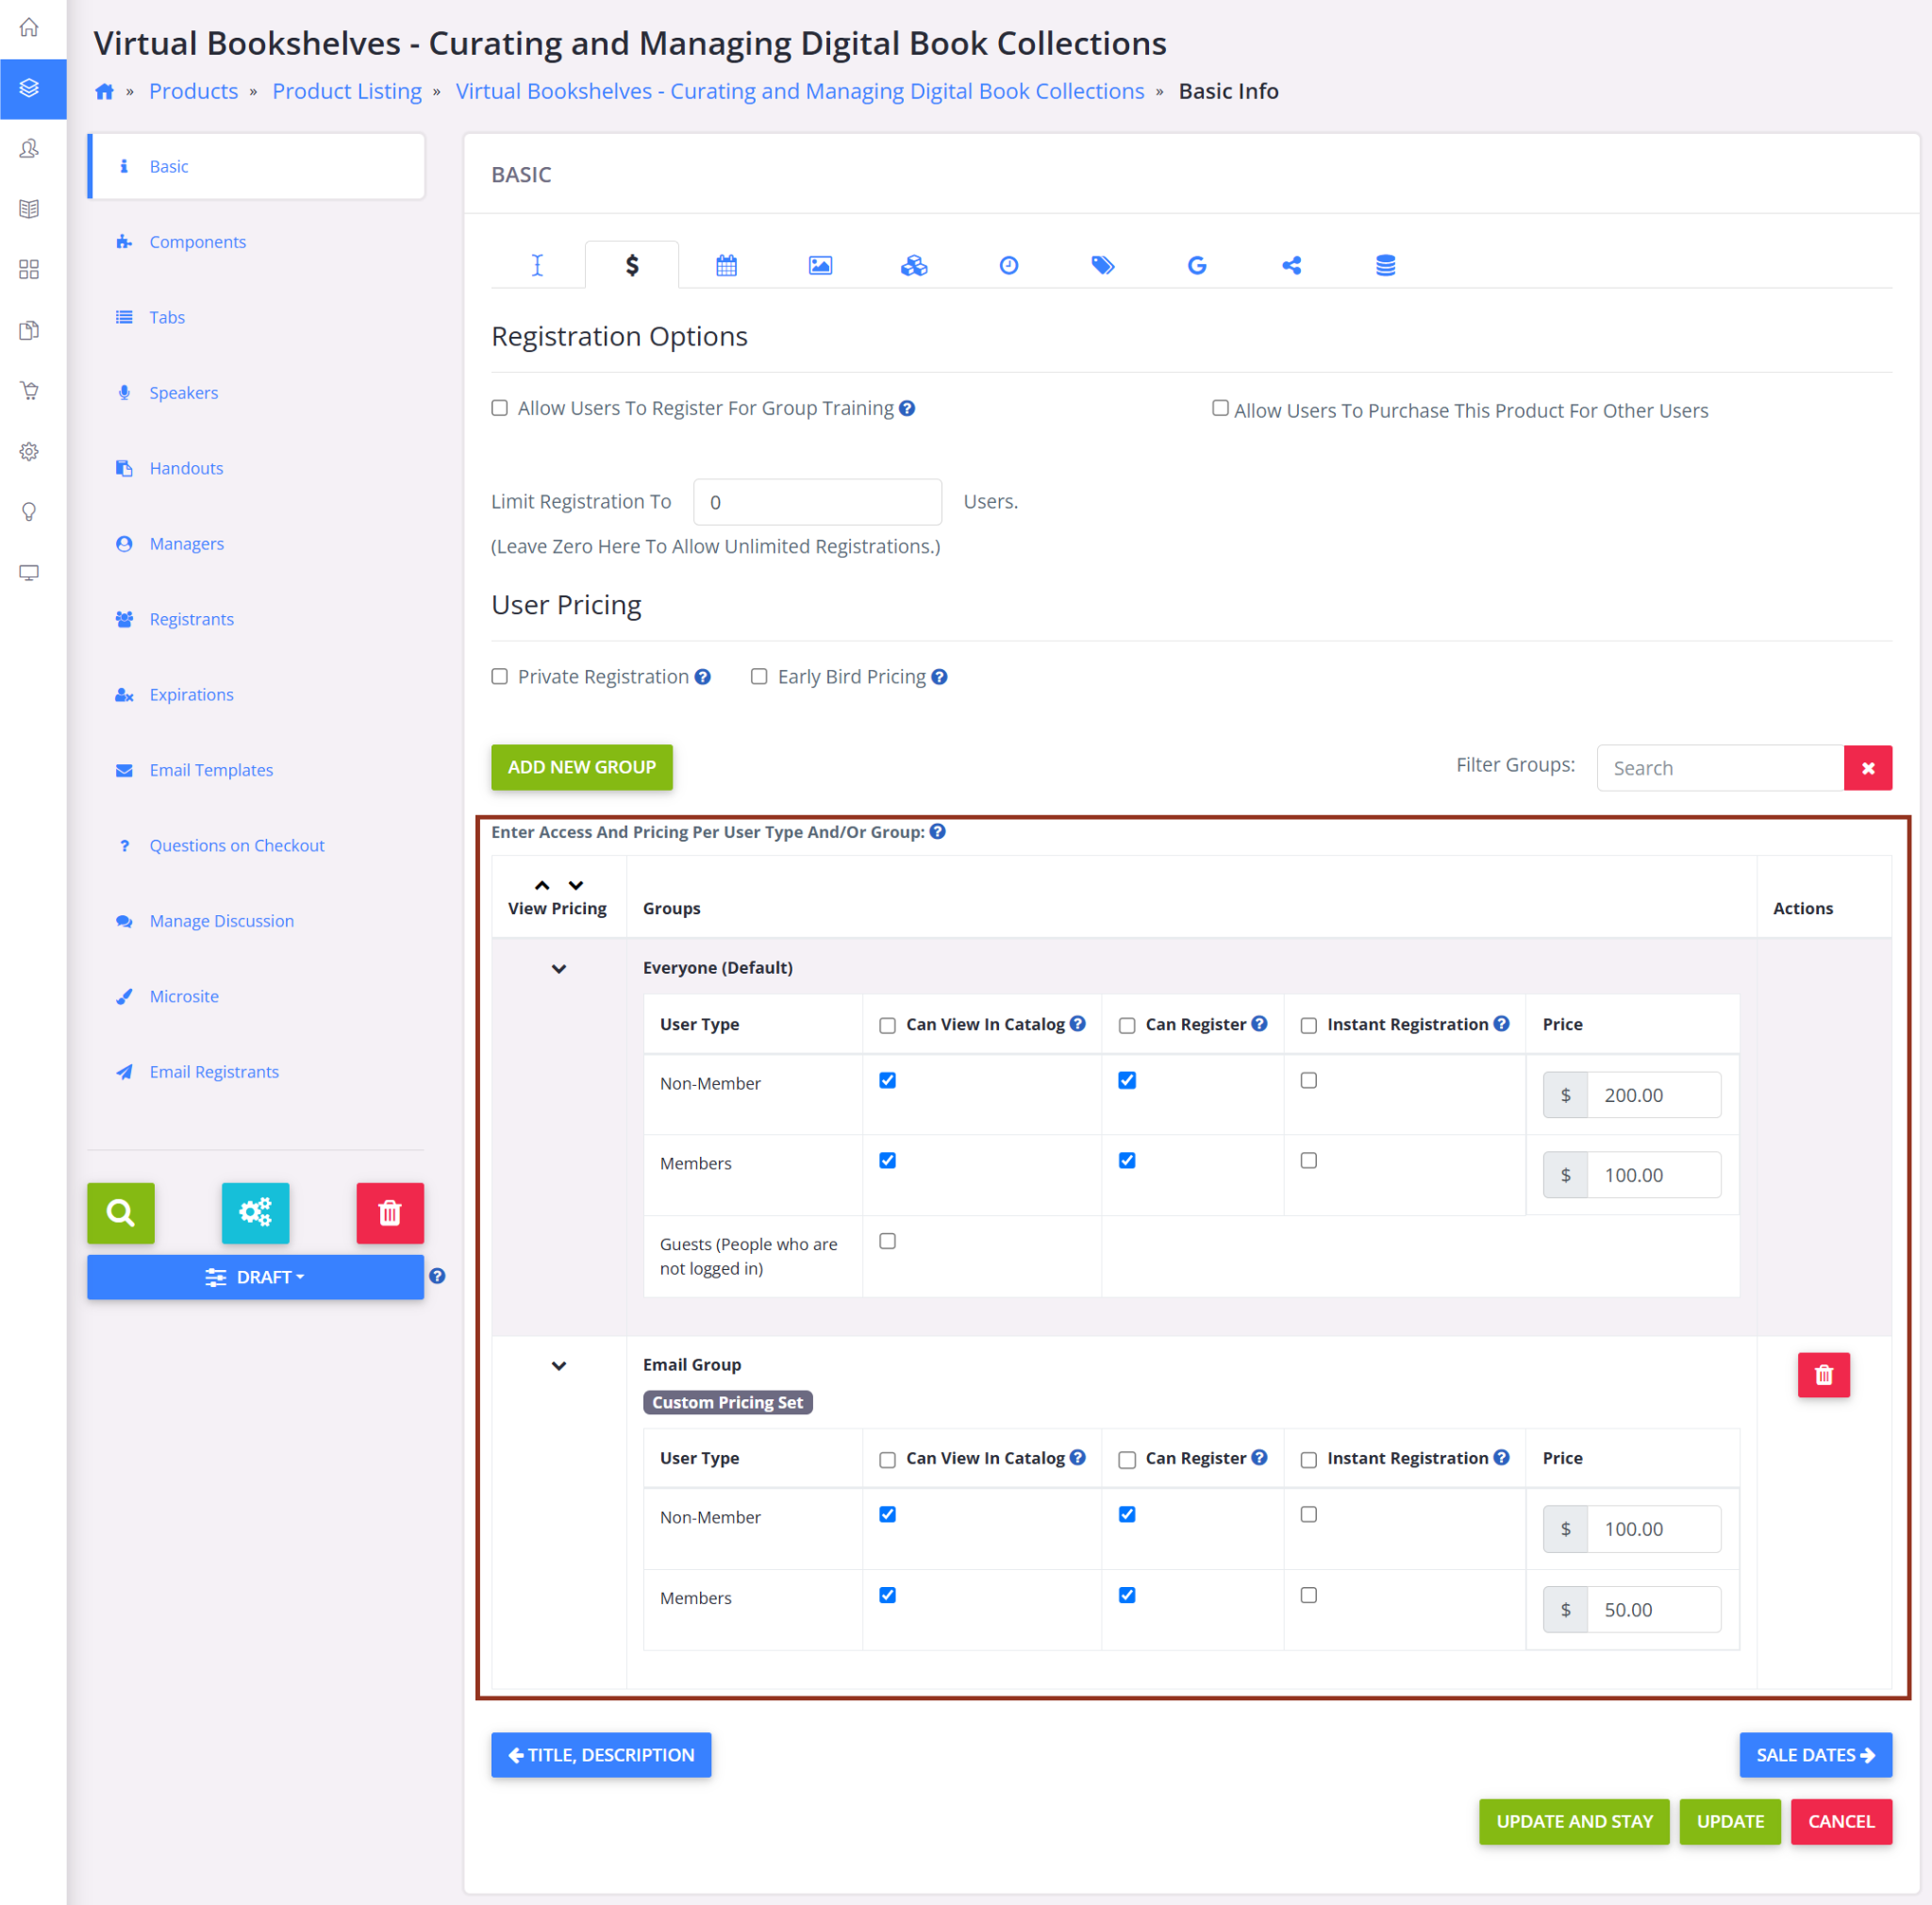This screenshot has width=1932, height=1905.
Task: Open Components in the left menu
Action: click(197, 242)
